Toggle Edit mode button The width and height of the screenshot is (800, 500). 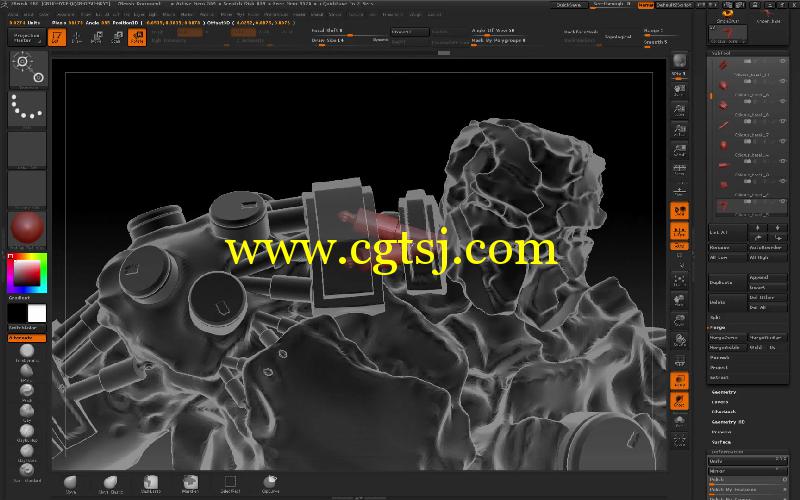pyautogui.click(x=57, y=37)
